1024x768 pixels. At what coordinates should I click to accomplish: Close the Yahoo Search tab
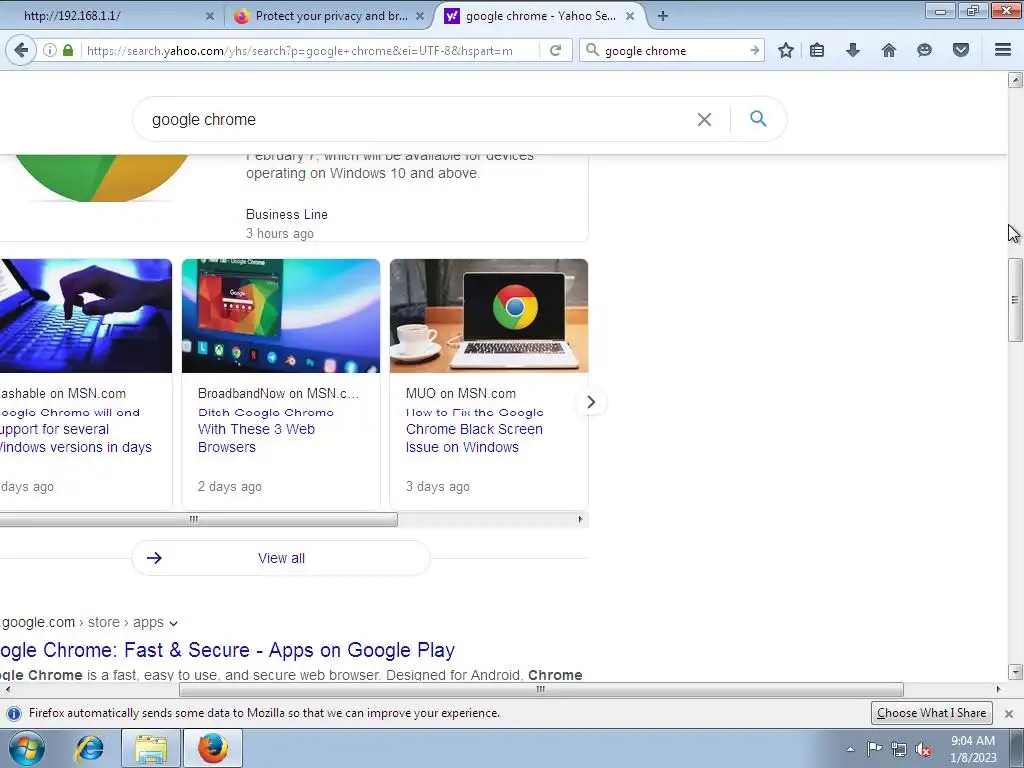pos(630,16)
